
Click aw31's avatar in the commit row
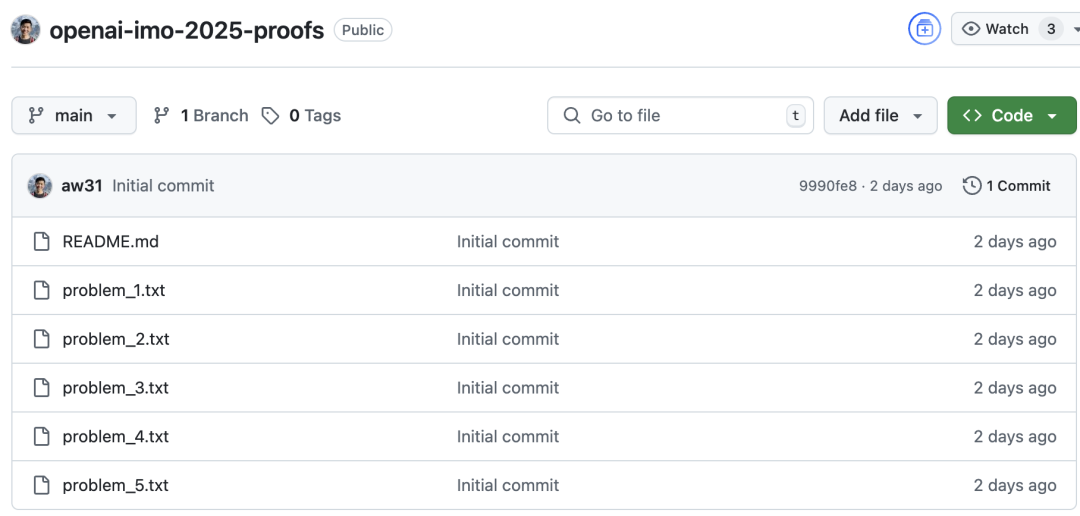point(40,186)
